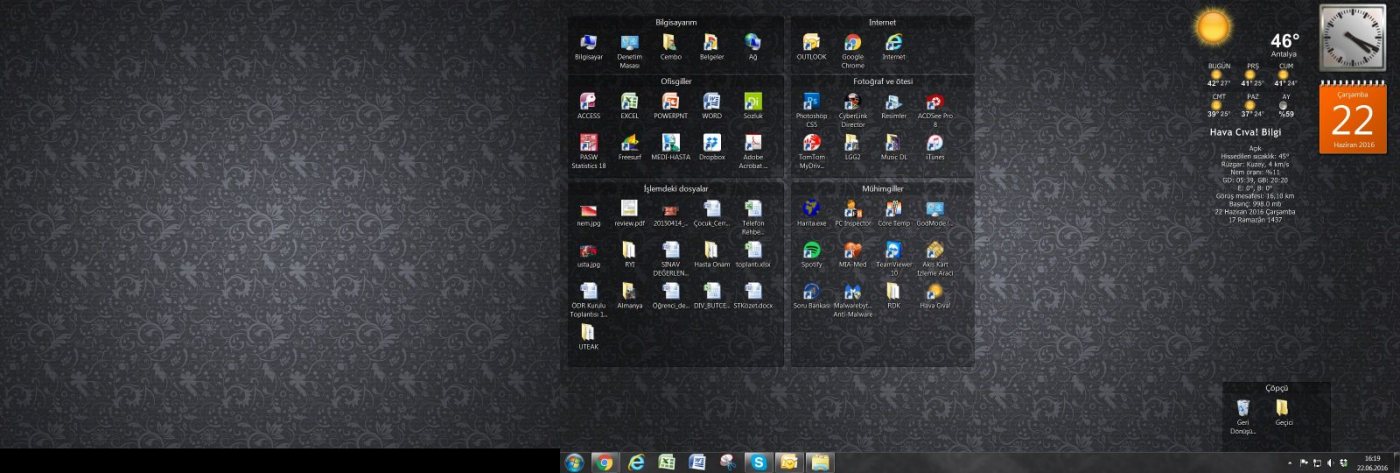Show hidden system tray icons arrow
The width and height of the screenshot is (1400, 473).
tap(1290, 463)
